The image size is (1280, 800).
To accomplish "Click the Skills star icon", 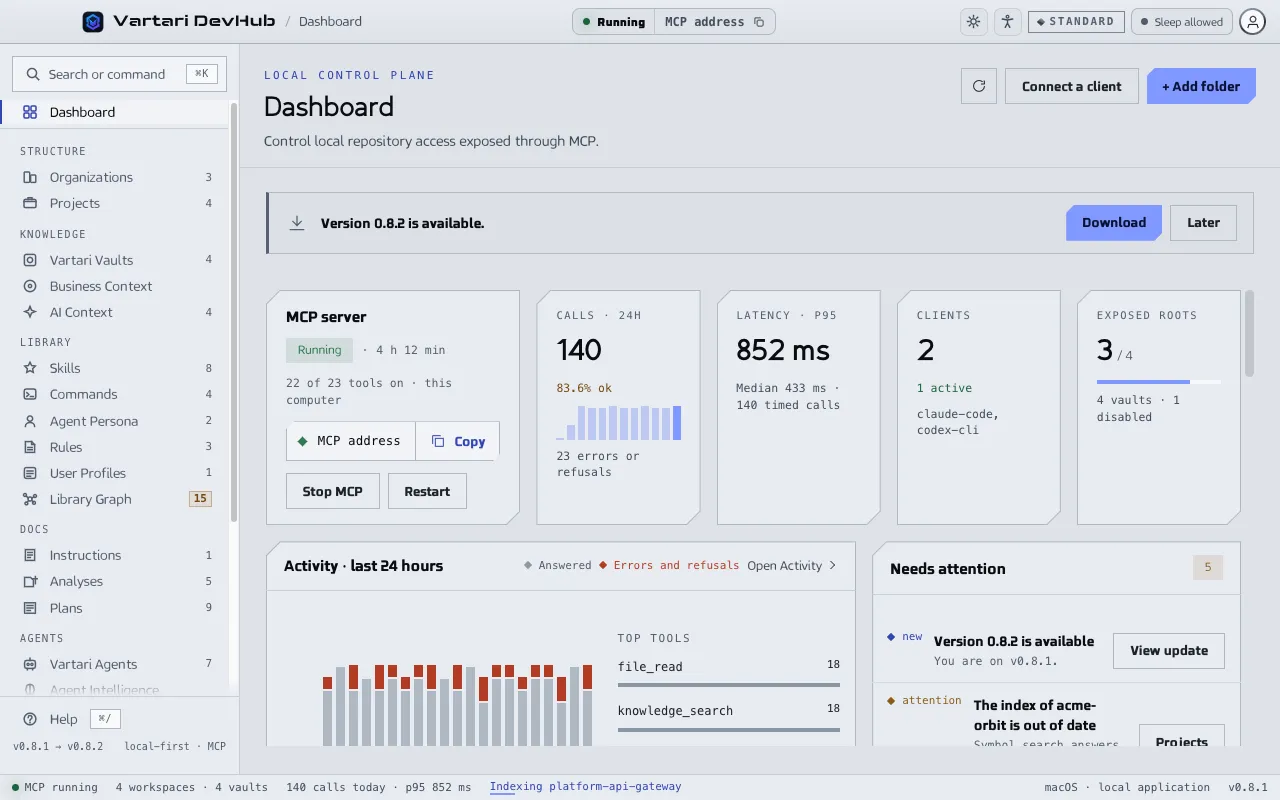I will tap(30, 368).
